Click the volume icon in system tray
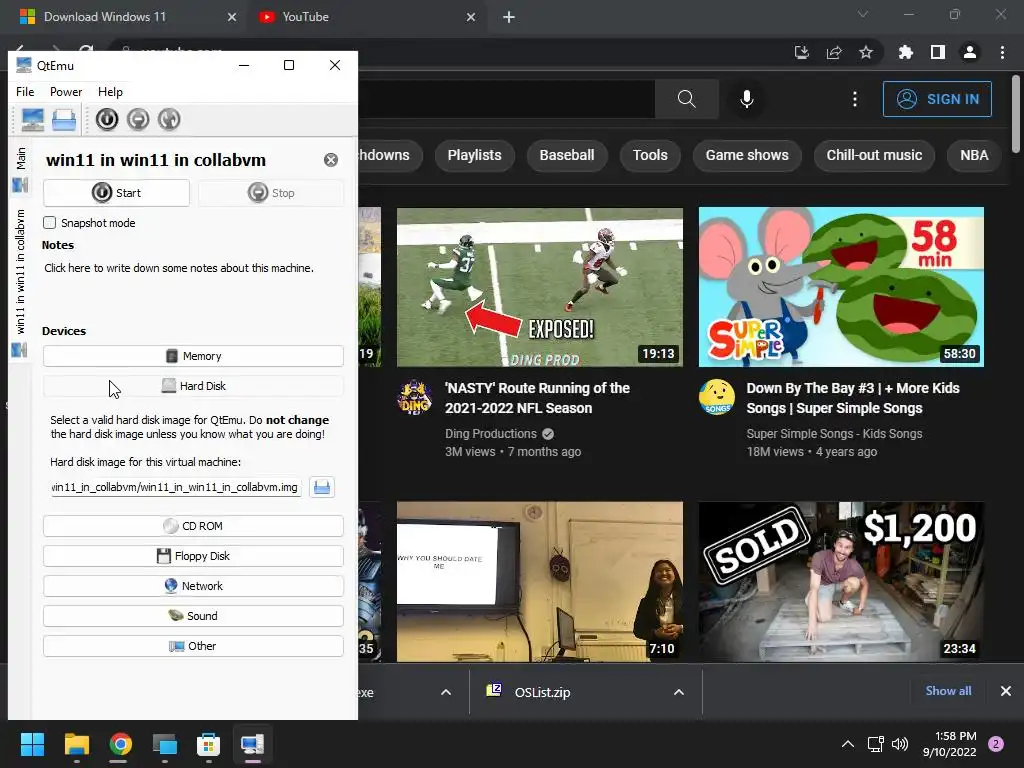The height and width of the screenshot is (768, 1024). 900,744
